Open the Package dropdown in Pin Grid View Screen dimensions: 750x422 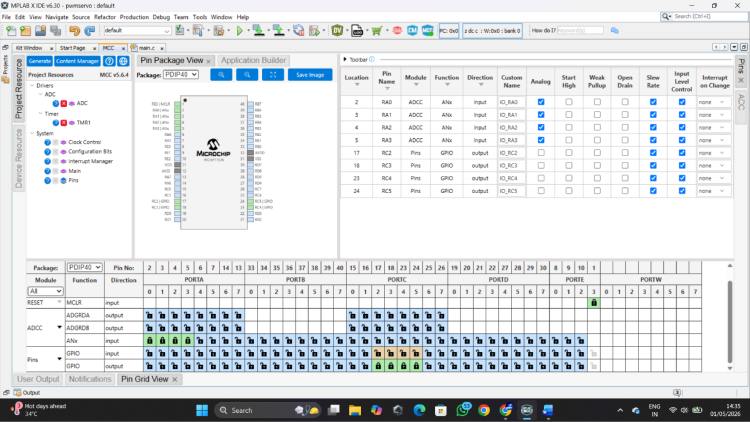84,267
